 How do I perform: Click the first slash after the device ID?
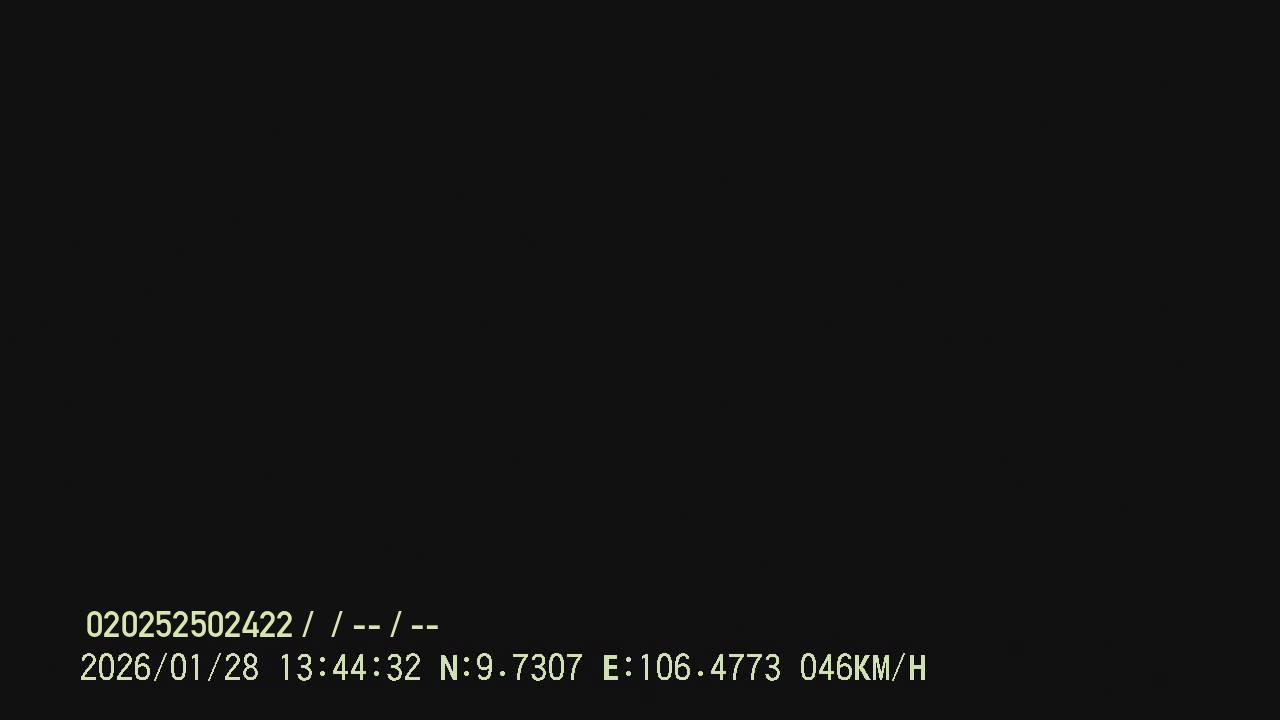pyautogui.click(x=308, y=626)
